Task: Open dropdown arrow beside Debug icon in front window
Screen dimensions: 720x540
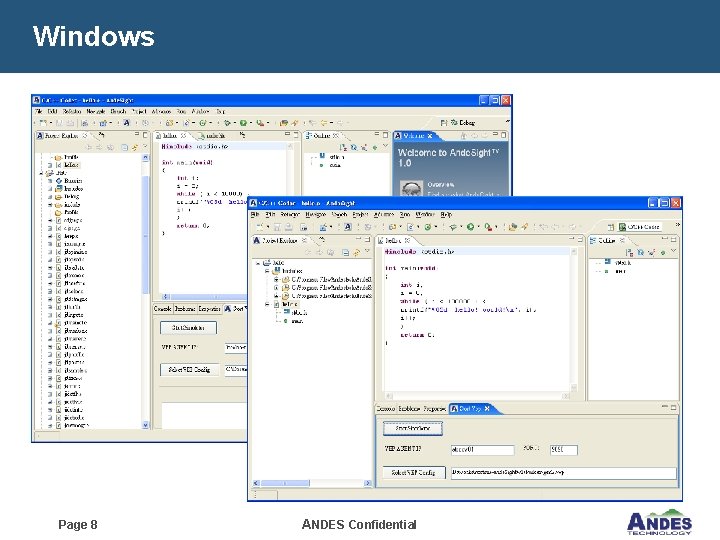Action: click(461, 227)
